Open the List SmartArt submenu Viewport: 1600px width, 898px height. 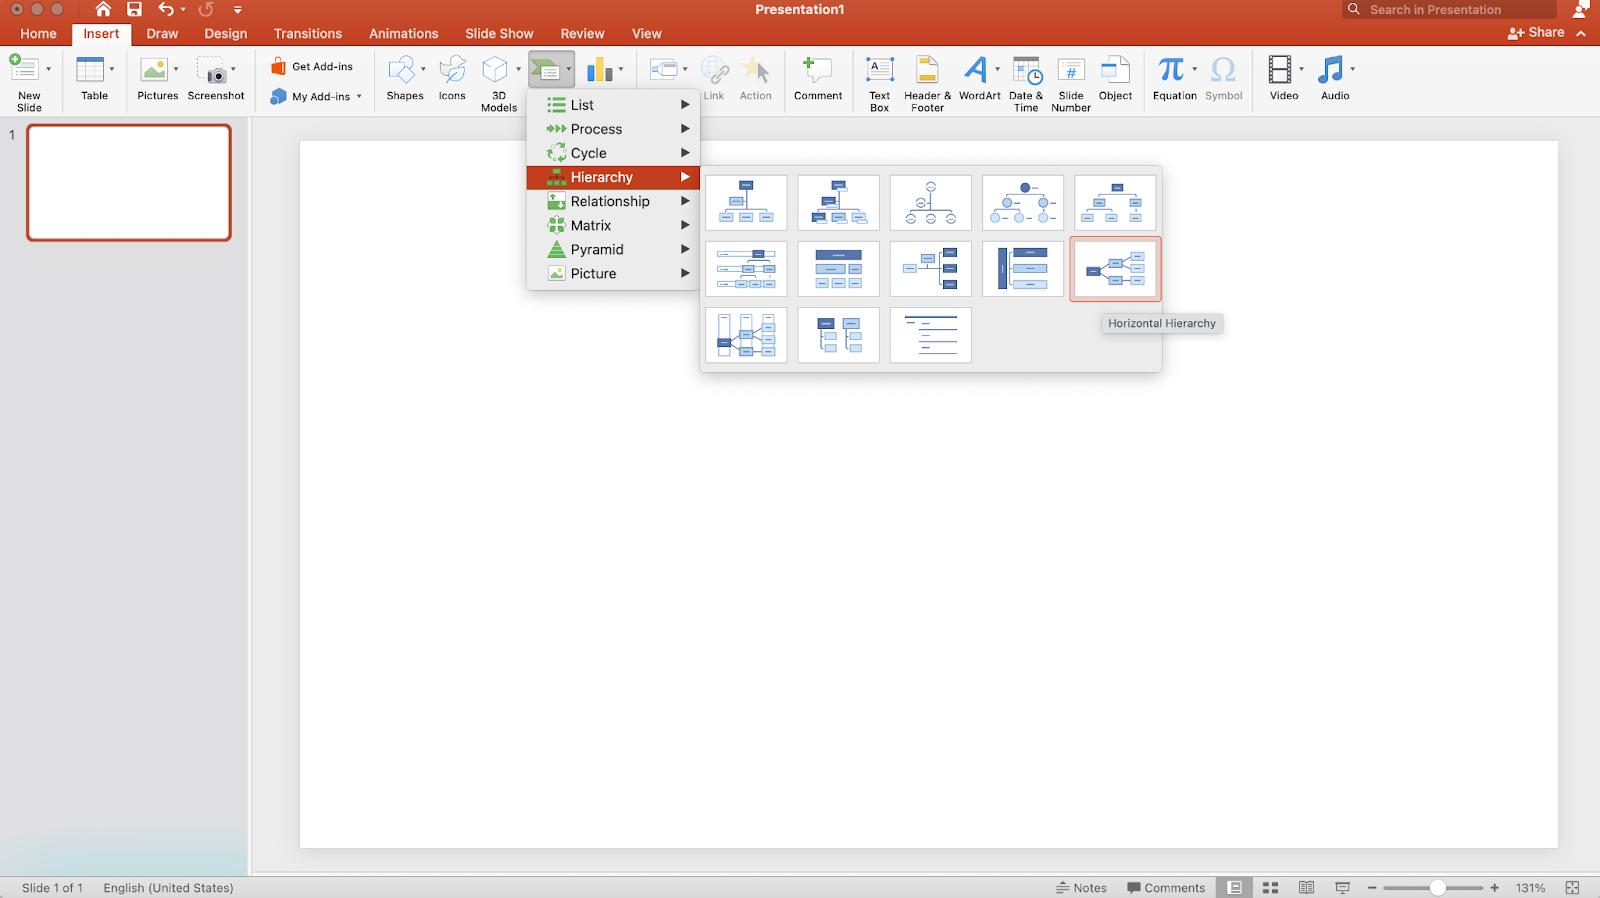click(x=613, y=105)
